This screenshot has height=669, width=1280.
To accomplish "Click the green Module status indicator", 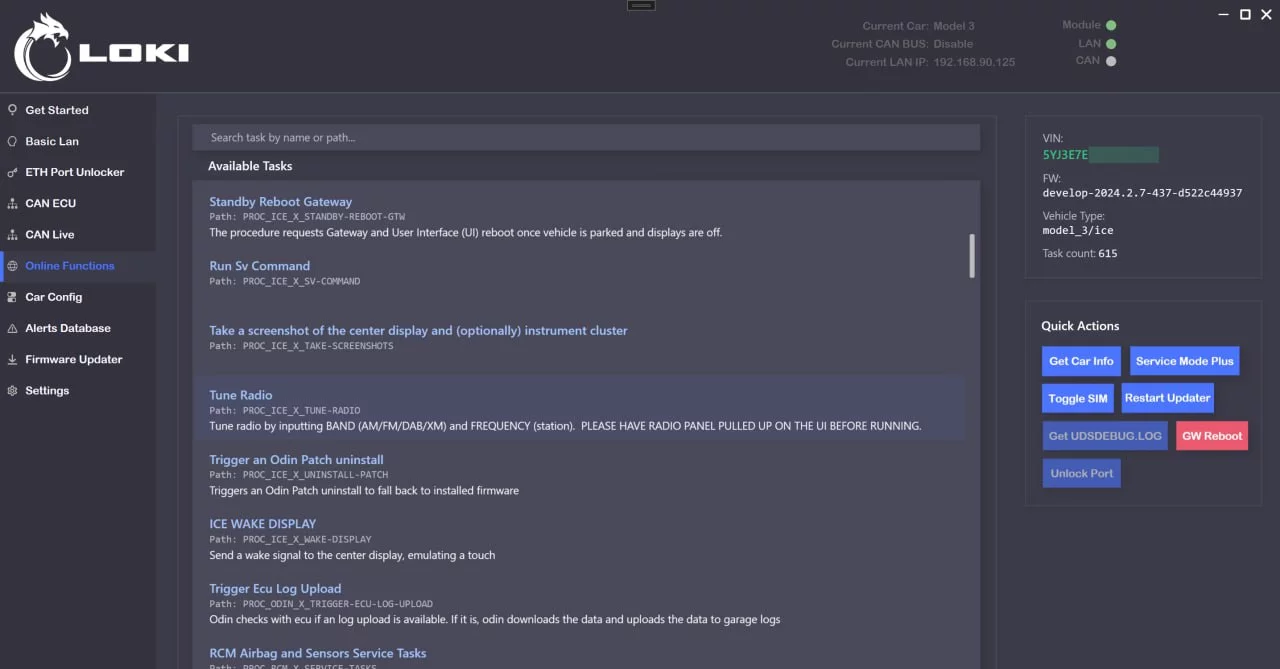I will point(1111,25).
